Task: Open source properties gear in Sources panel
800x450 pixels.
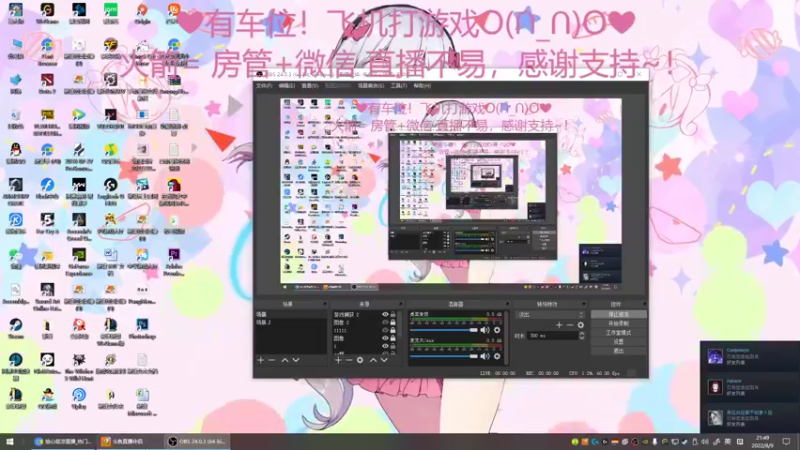Action: (360, 360)
